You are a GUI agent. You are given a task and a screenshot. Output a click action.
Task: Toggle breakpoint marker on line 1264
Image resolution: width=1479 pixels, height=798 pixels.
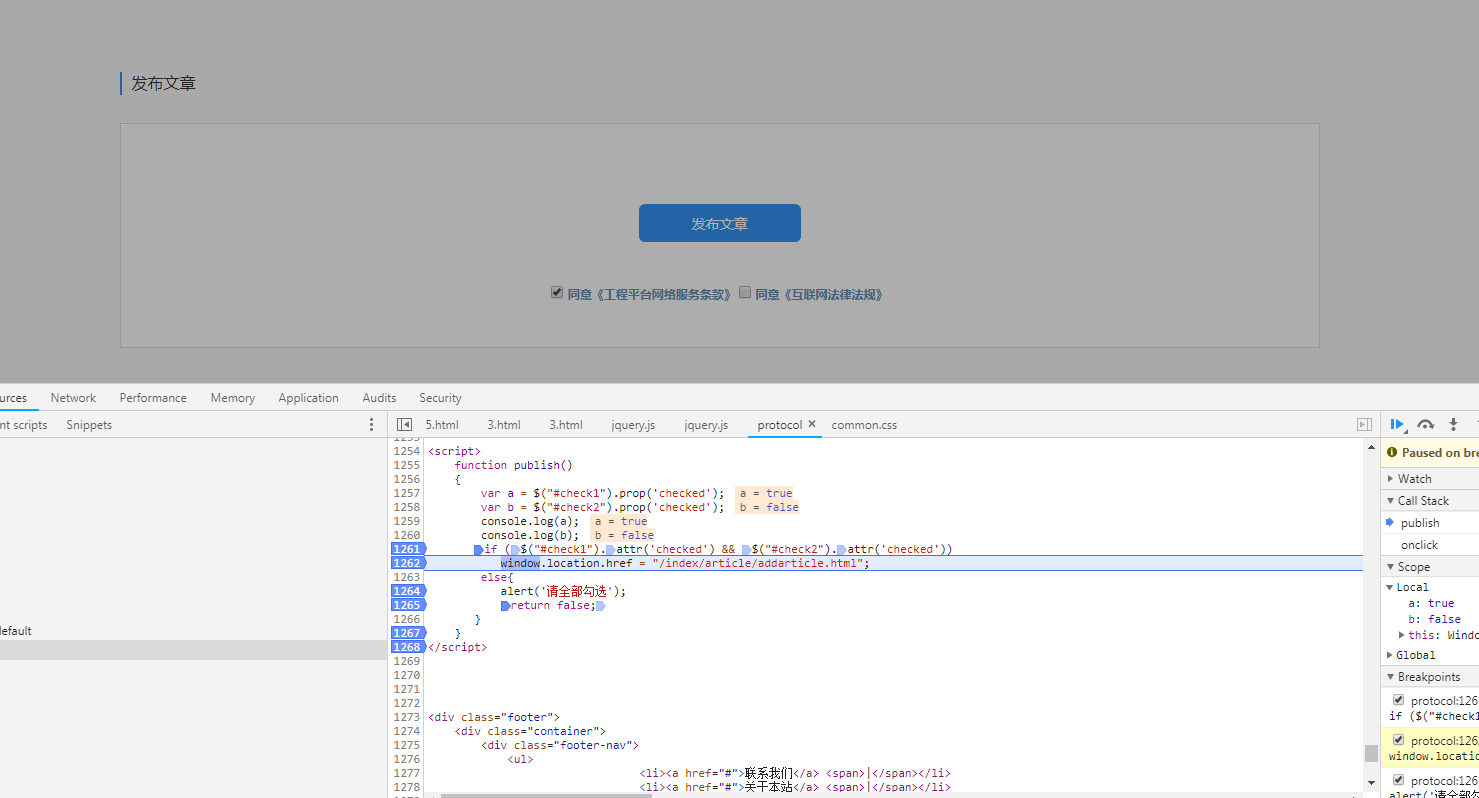click(408, 591)
